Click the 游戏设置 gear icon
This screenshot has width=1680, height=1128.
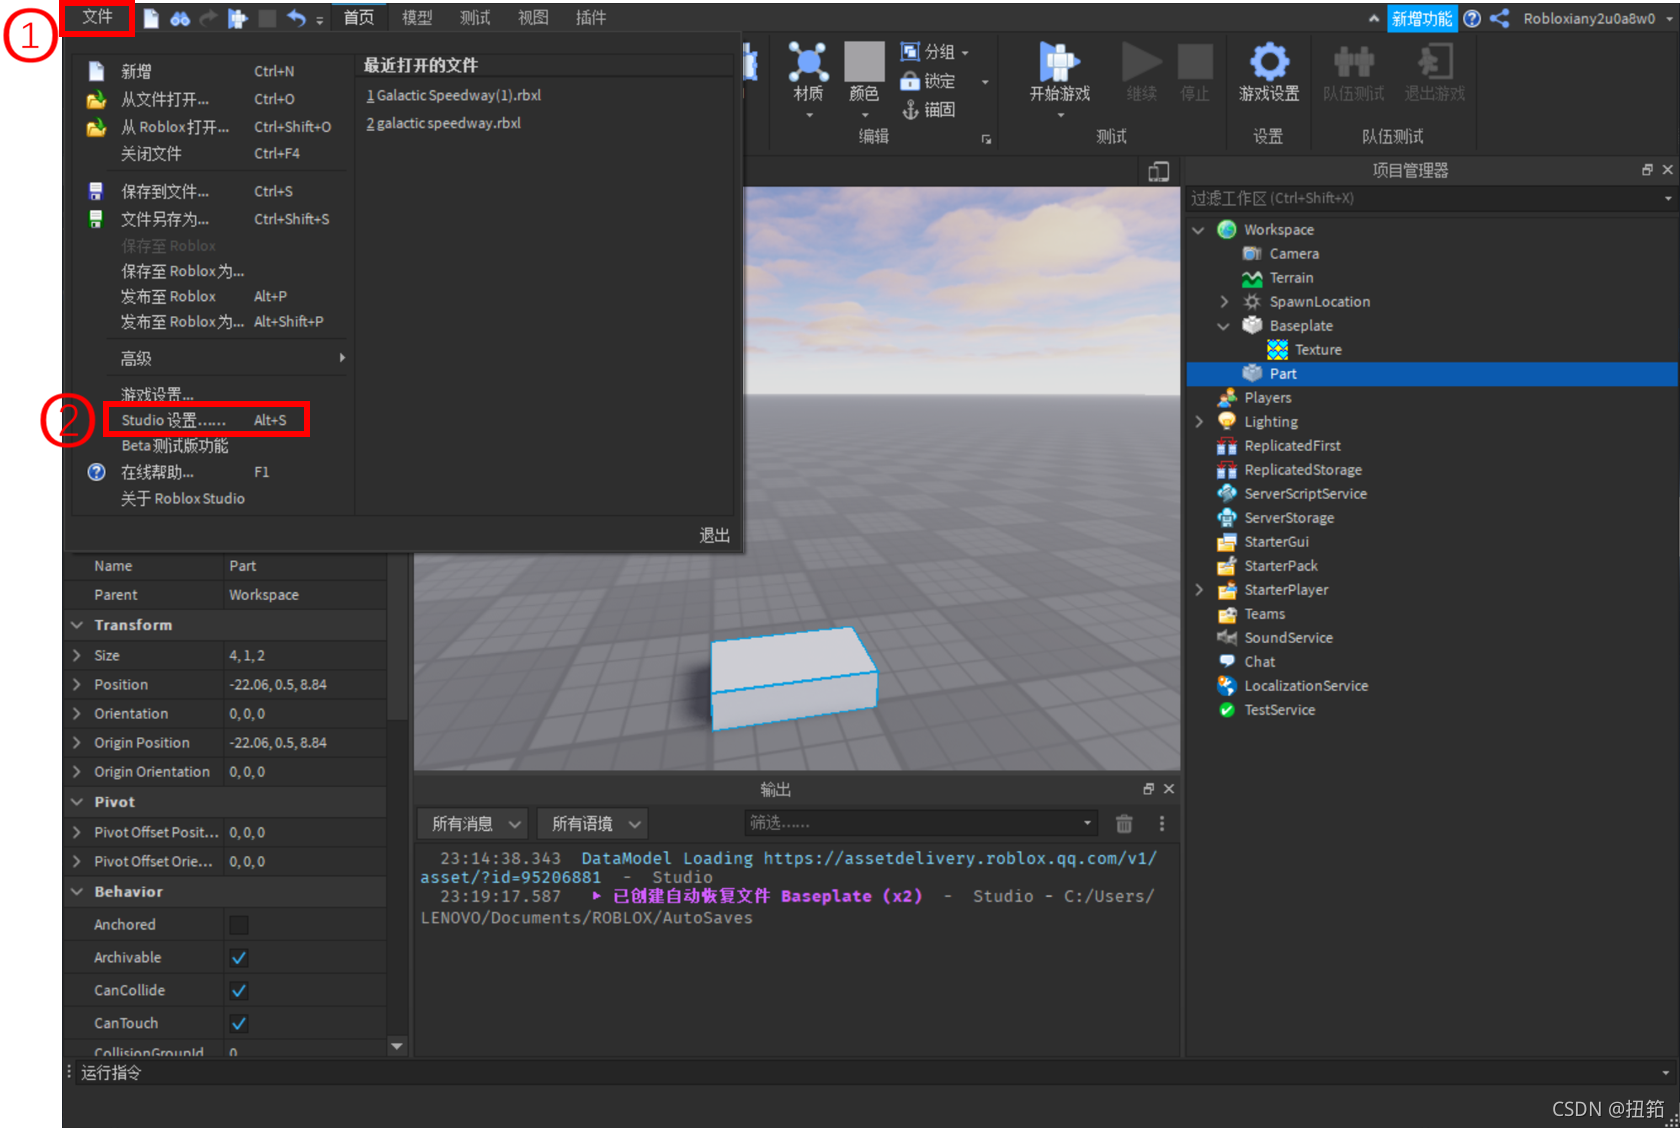coord(1269,62)
